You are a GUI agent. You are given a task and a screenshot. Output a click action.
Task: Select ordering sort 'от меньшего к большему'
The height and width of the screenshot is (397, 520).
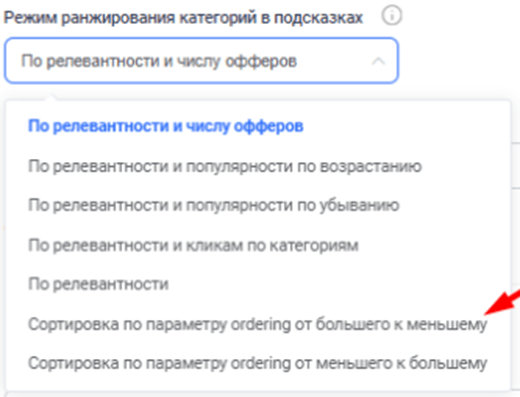[257, 363]
